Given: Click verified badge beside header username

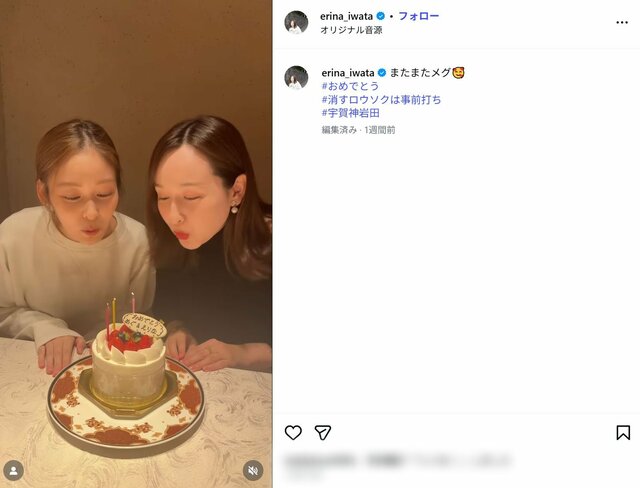Looking at the screenshot, I should [x=380, y=16].
